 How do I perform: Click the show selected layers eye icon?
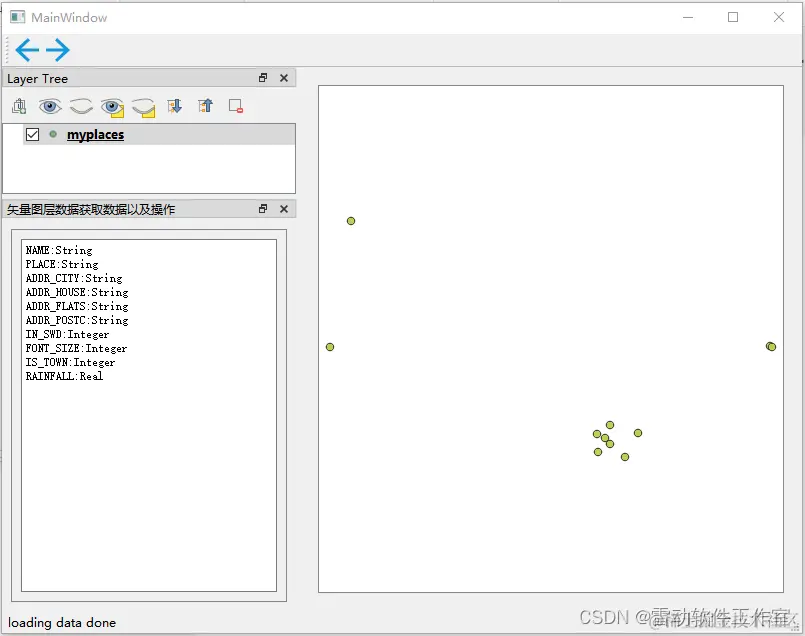point(112,107)
